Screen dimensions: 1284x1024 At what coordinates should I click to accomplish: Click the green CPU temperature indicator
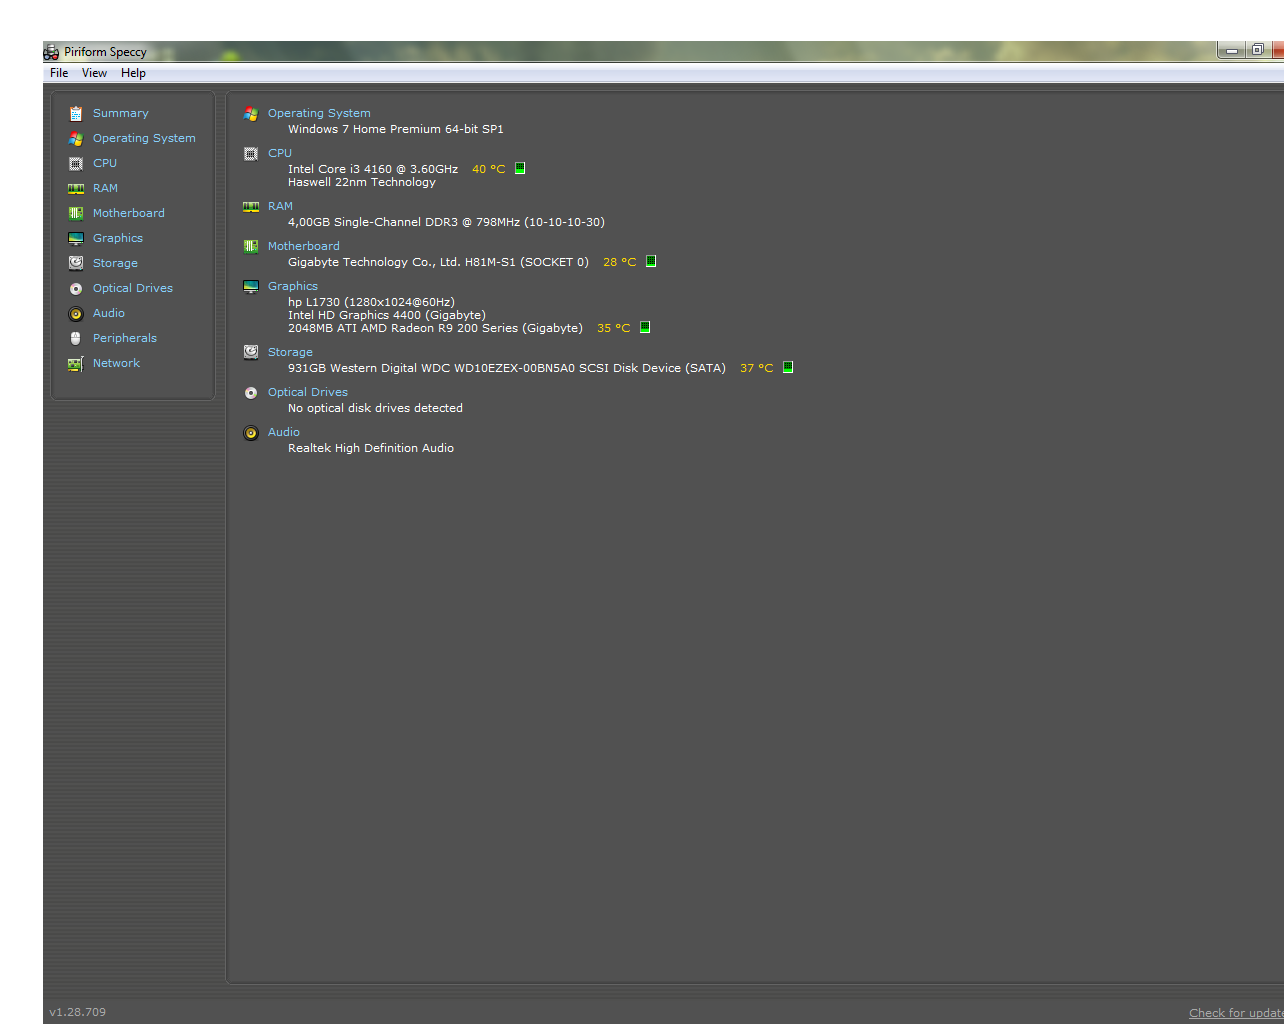520,168
